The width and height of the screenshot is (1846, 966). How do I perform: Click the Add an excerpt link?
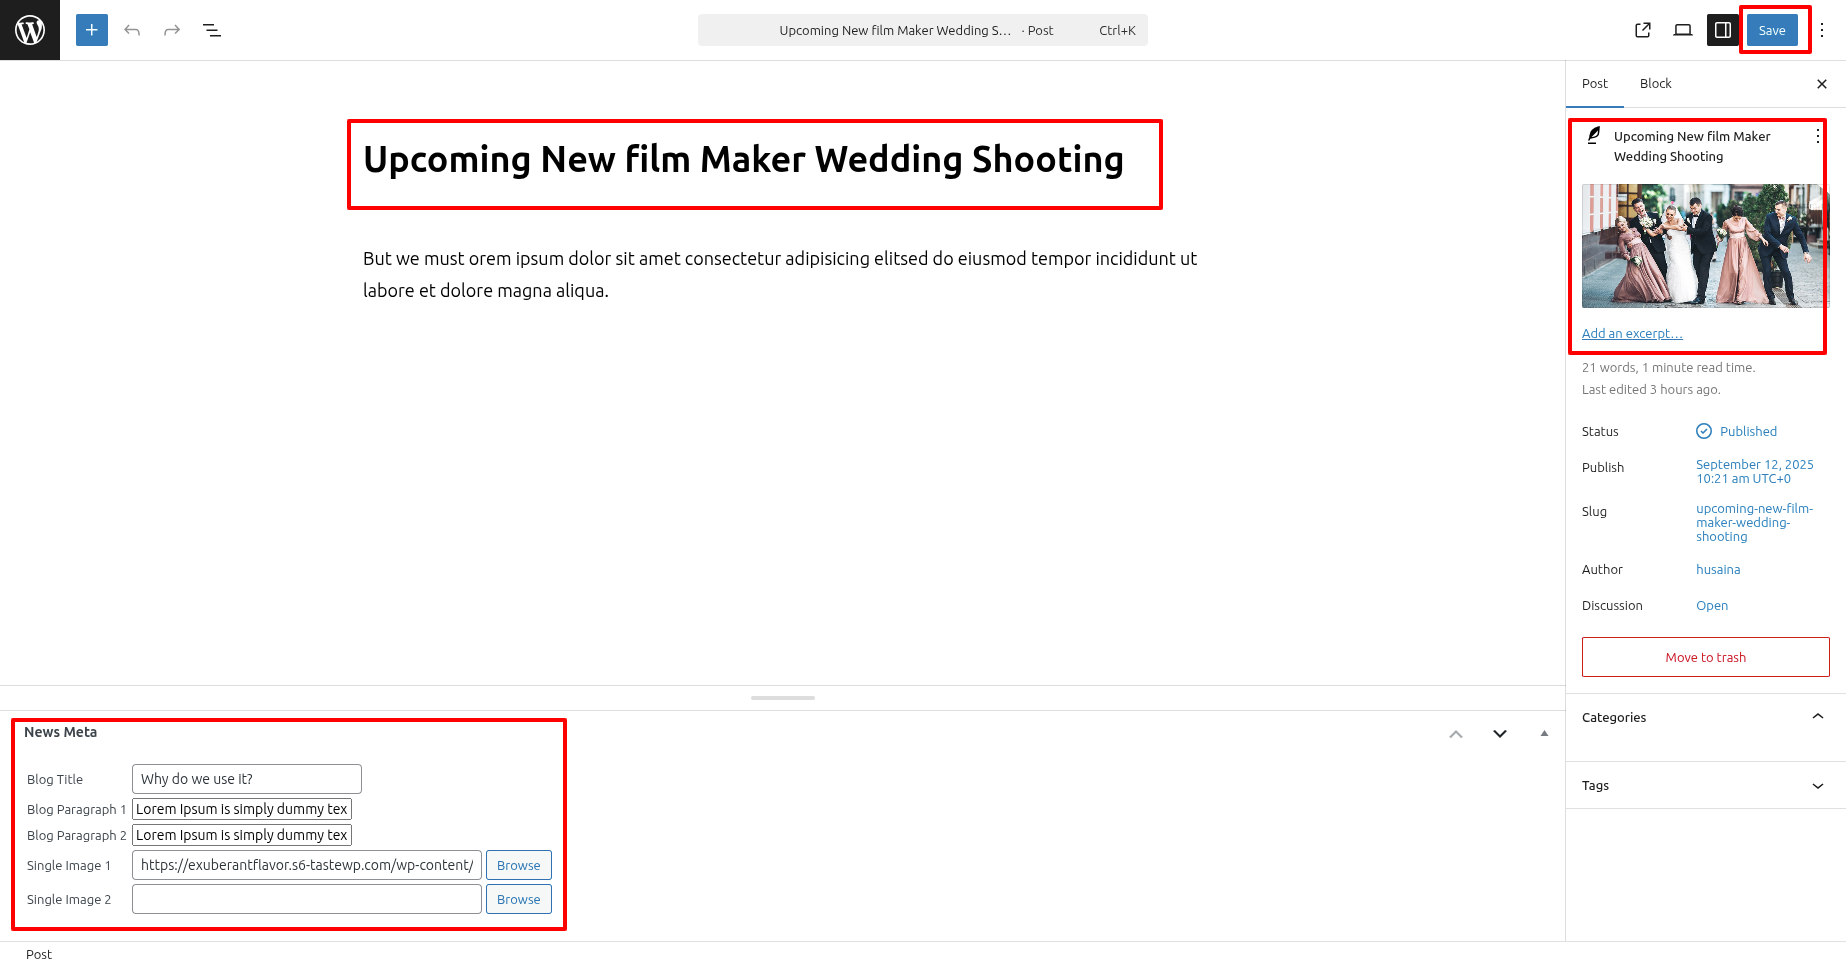(1632, 334)
